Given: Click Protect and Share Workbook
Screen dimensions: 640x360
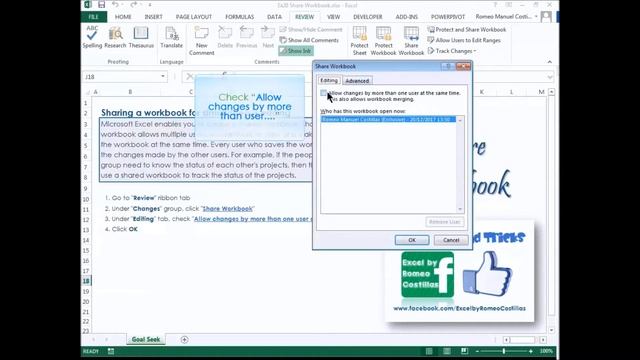Looking at the screenshot, I should tap(467, 29).
